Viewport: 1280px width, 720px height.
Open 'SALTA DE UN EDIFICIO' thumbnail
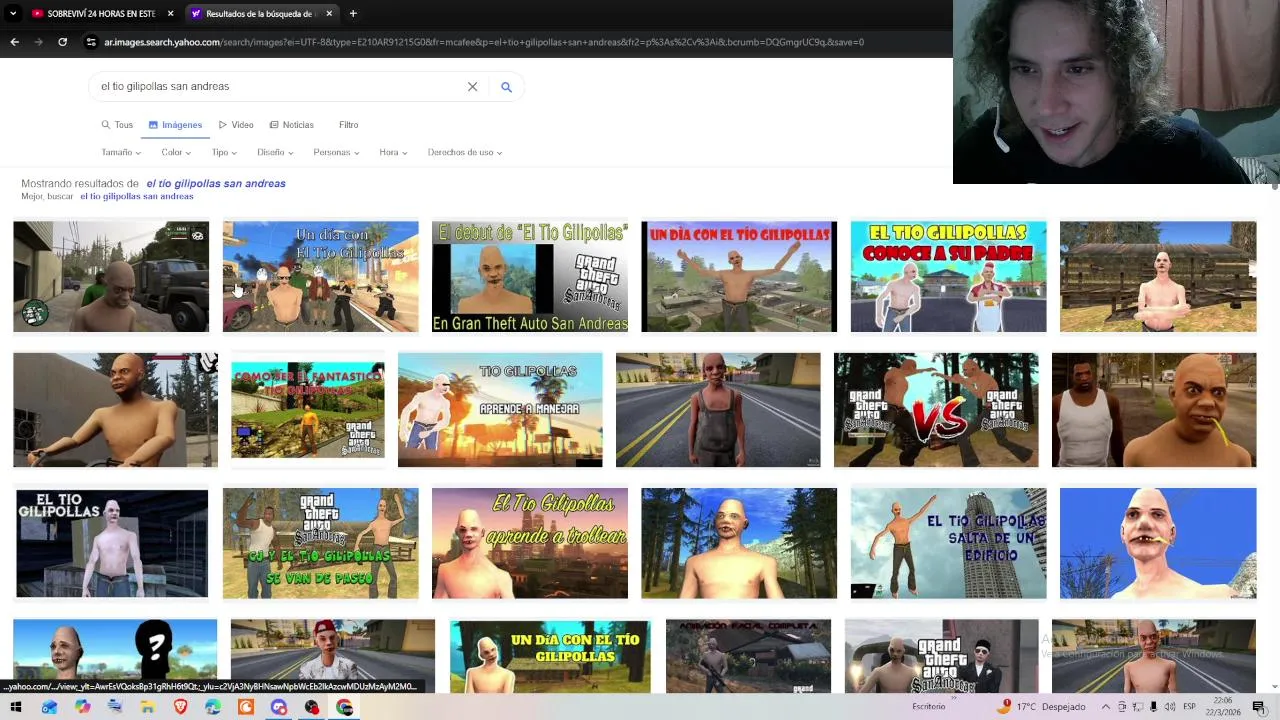click(x=948, y=543)
